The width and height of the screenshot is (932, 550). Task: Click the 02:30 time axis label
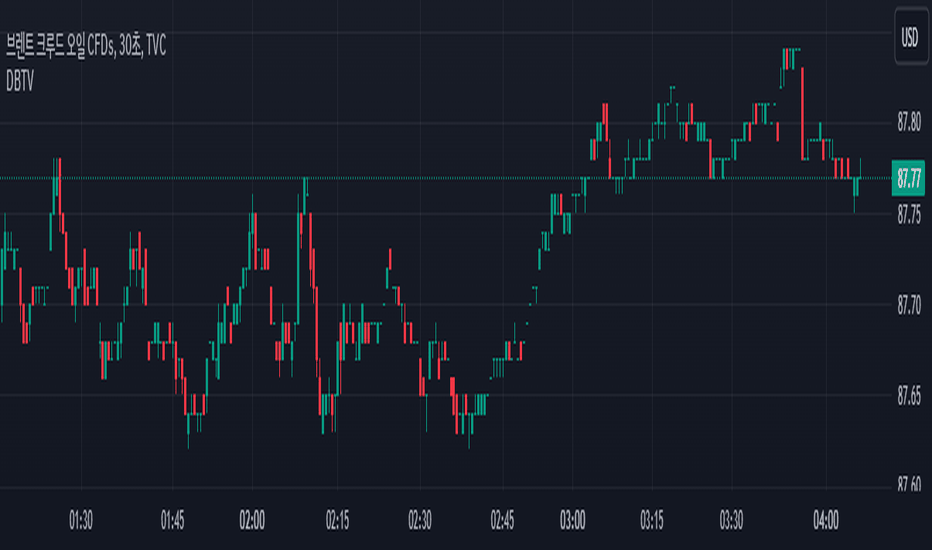(x=420, y=521)
